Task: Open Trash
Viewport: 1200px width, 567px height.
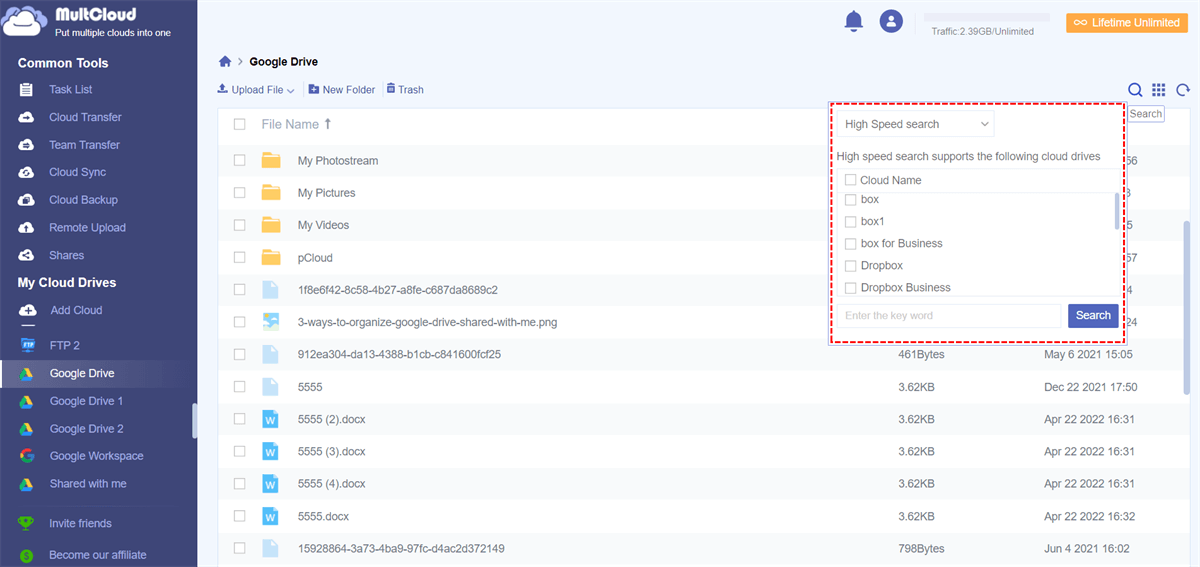Action: 405,90
